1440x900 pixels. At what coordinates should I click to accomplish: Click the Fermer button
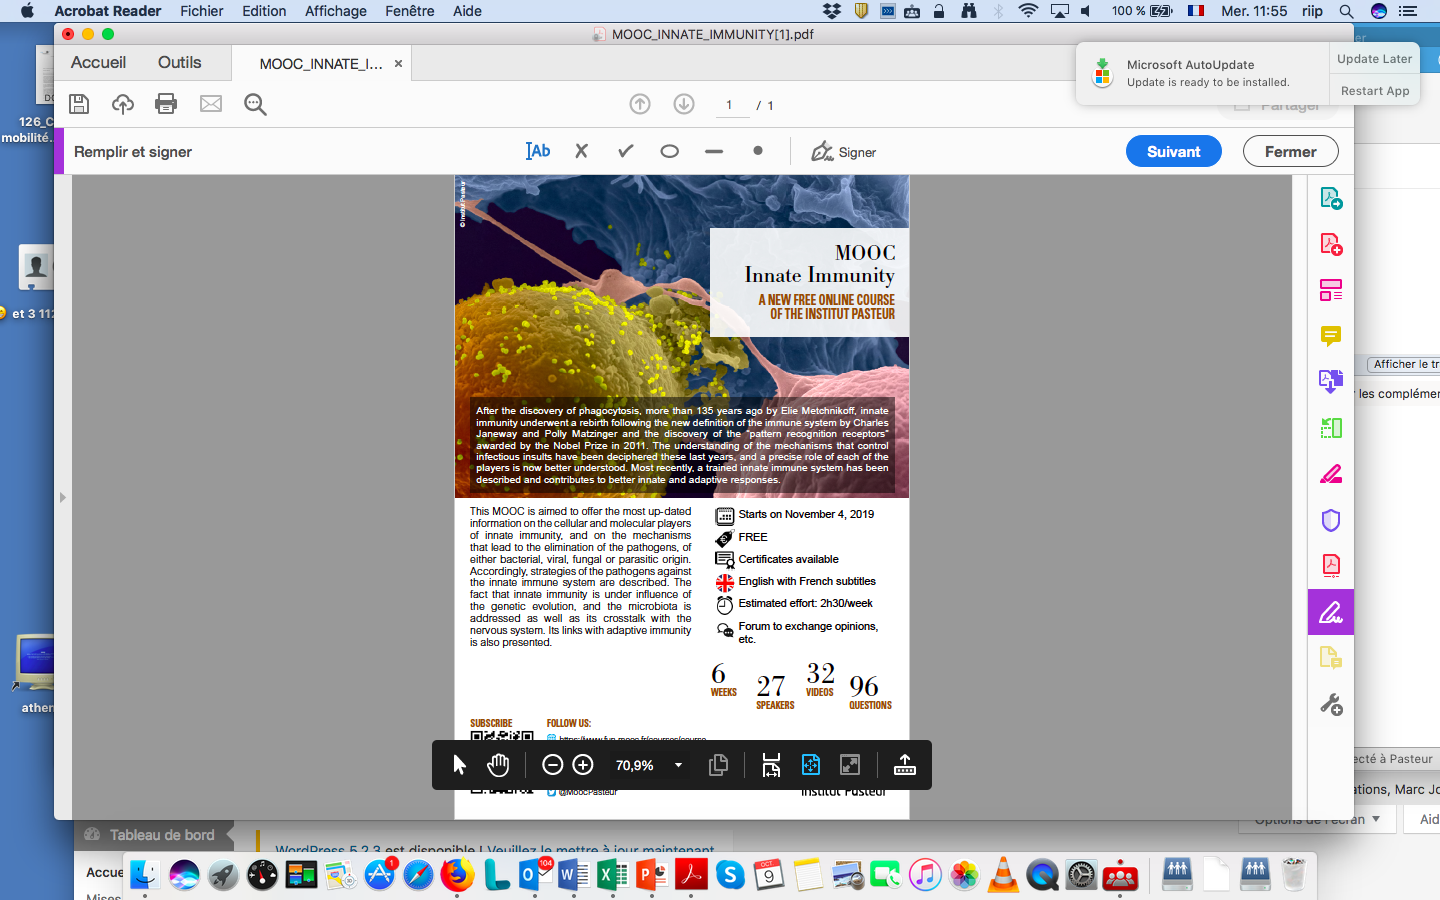coord(1291,152)
